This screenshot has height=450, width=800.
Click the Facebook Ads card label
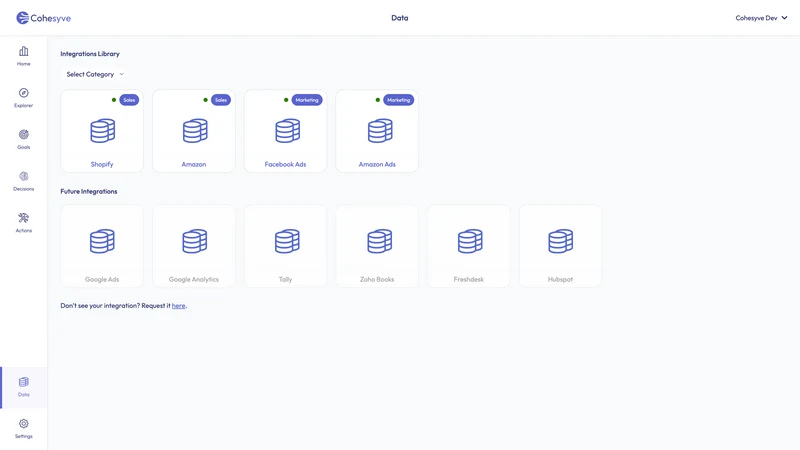tap(285, 164)
